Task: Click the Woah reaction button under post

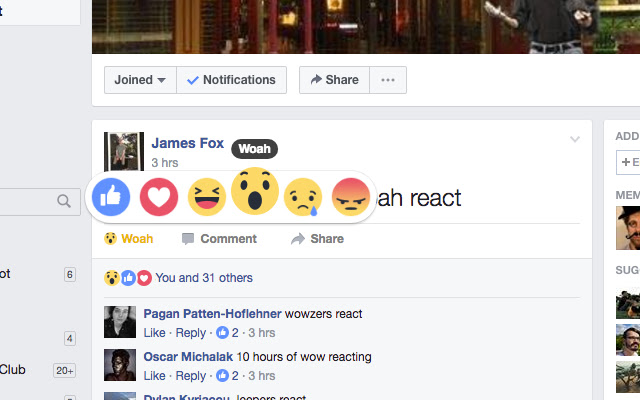Action: 129,239
